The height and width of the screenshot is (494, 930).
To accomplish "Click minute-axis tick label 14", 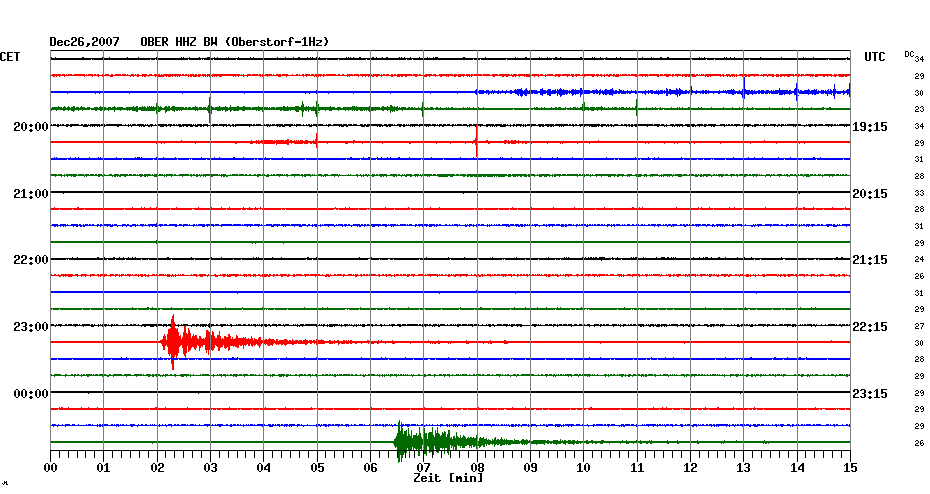I will tap(797, 468).
